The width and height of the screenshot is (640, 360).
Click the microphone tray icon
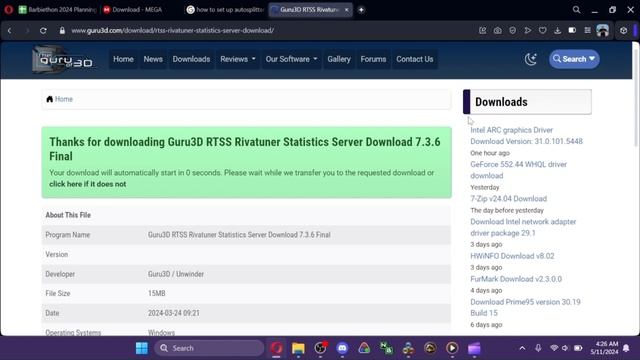click(538, 348)
